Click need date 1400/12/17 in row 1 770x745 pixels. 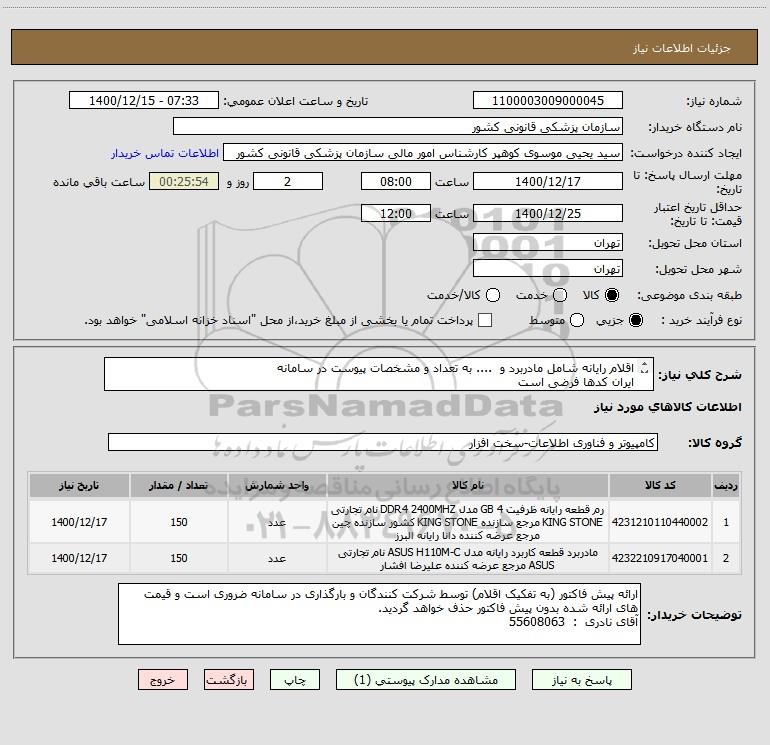click(79, 522)
